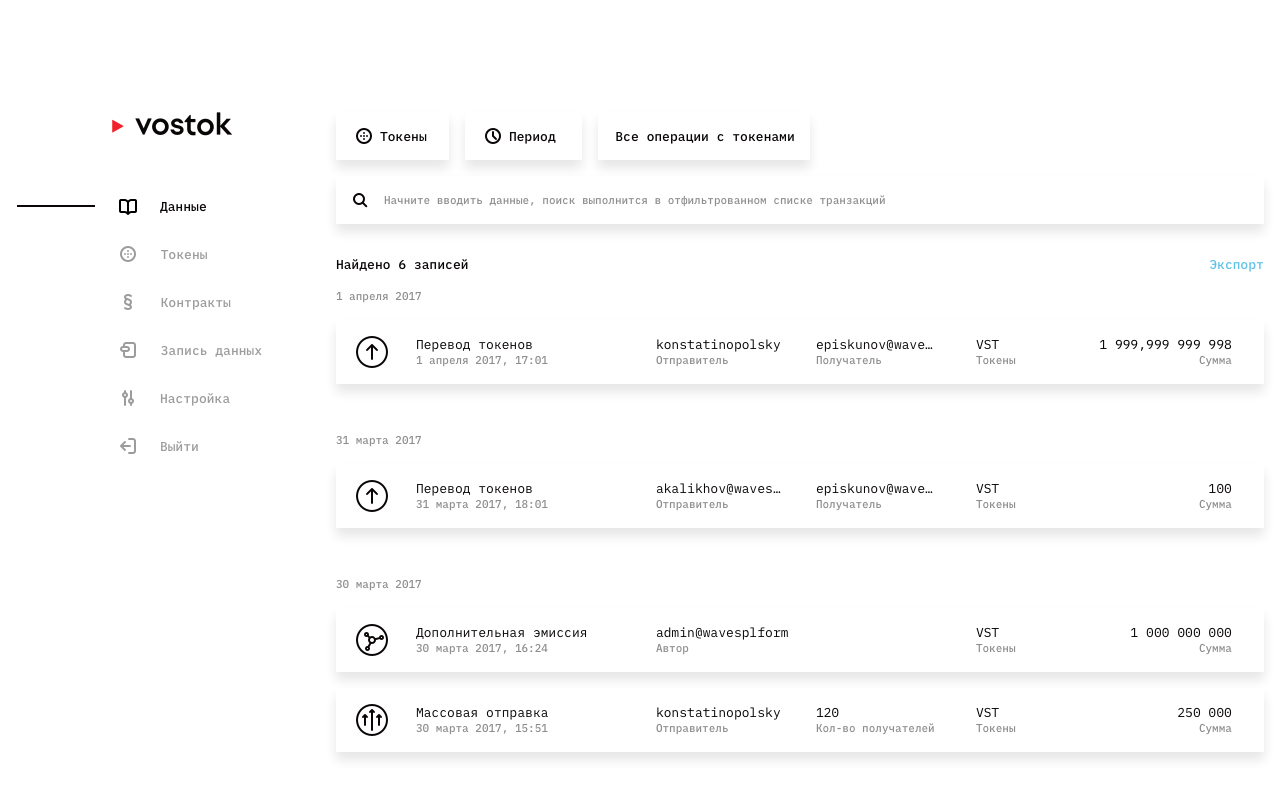Open Запись данных menu item
The image size is (1280, 800).
click(211, 351)
